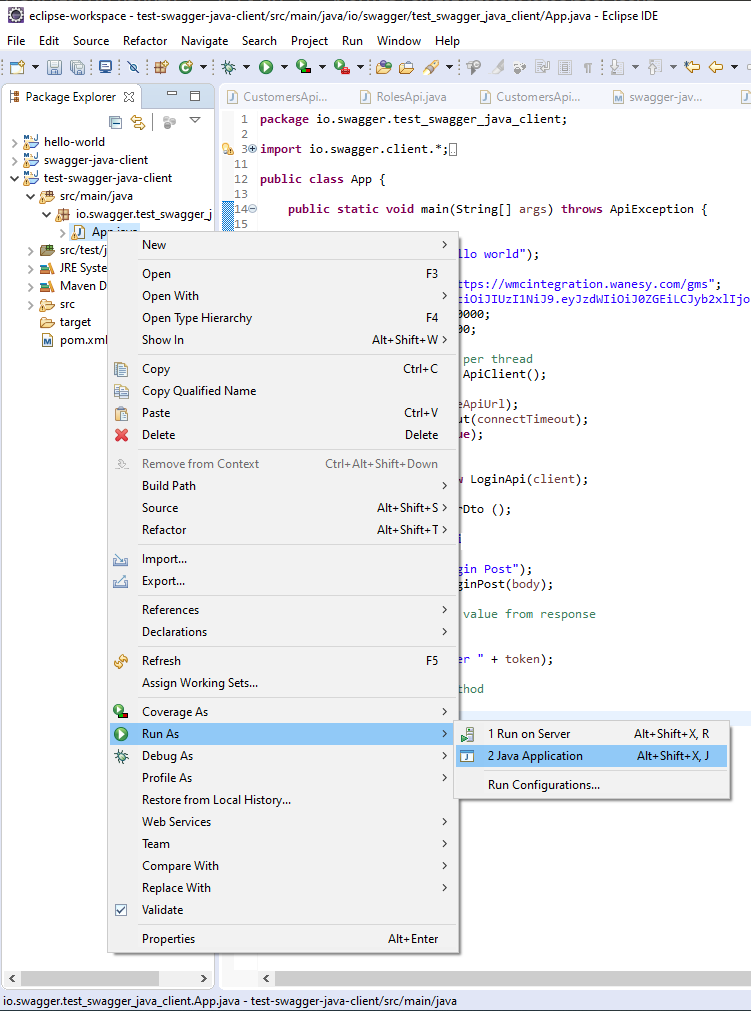Click the Debug bug icon in toolbar
Viewport: 751px width, 1011px height.
(x=229, y=67)
